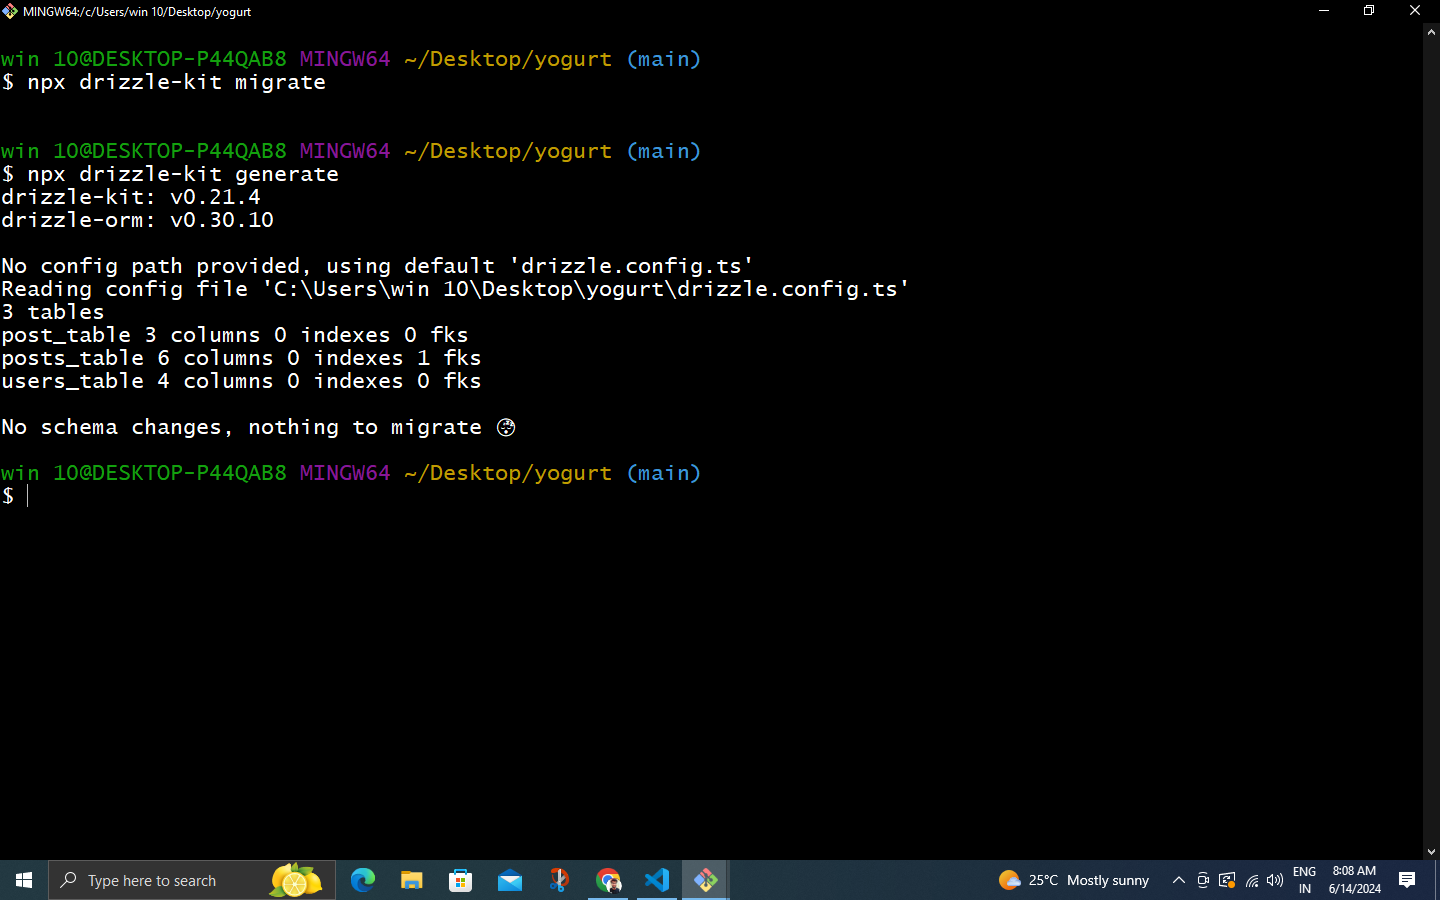Click the 'No config path provided' line
Screen dimensions: 1440x900
[378, 266]
